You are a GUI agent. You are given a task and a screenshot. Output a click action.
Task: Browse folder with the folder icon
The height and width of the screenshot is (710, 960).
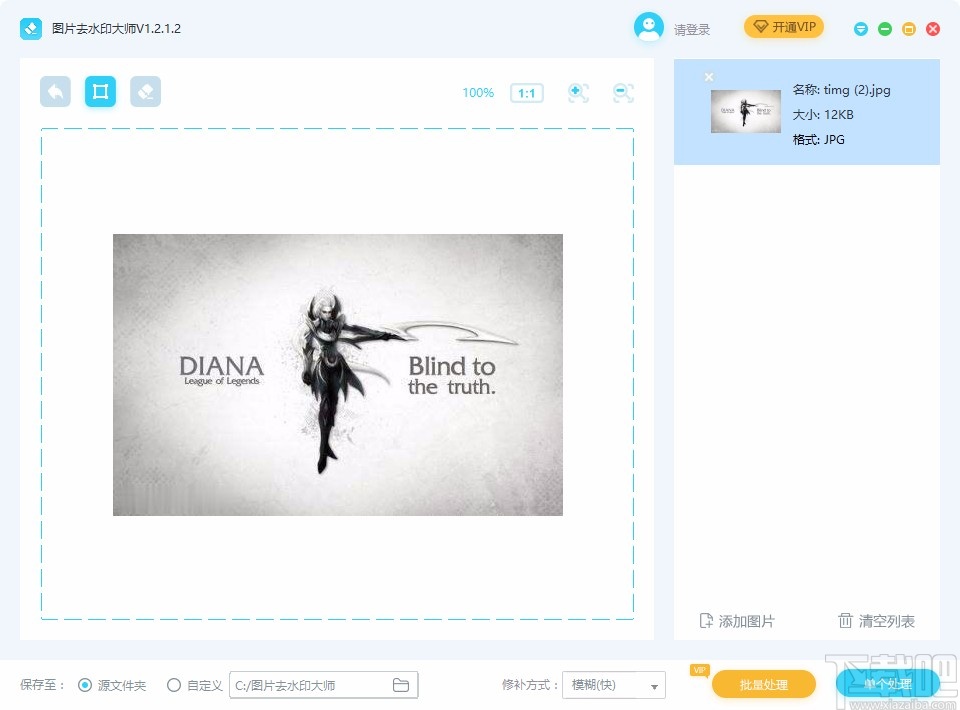coord(401,685)
